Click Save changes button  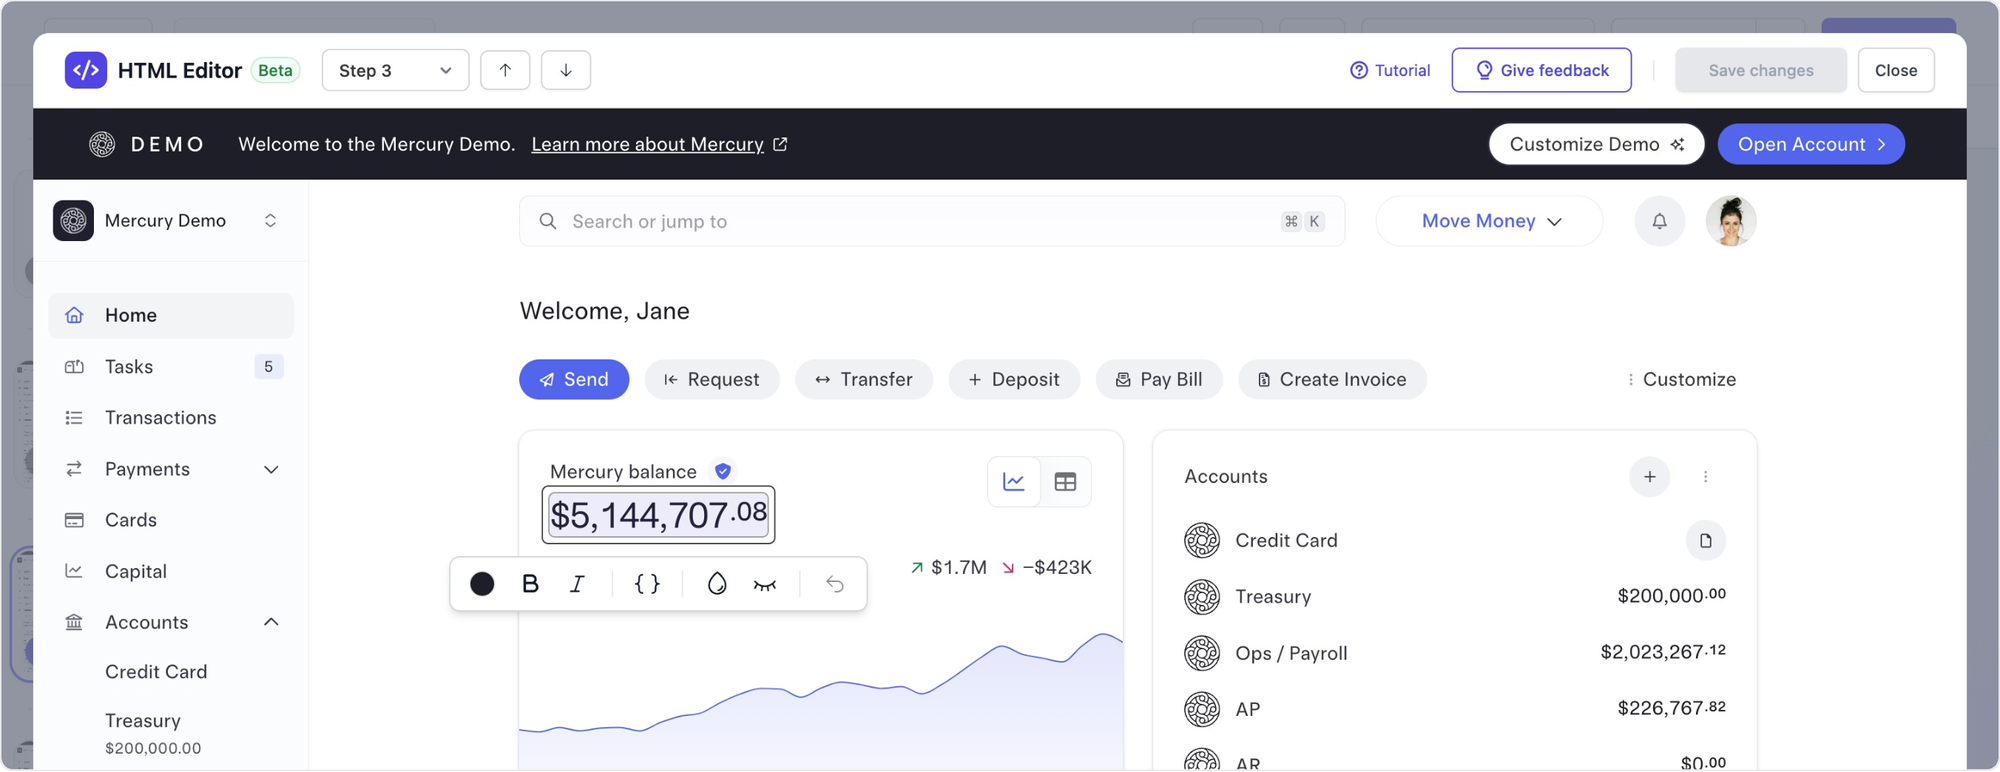coord(1761,70)
